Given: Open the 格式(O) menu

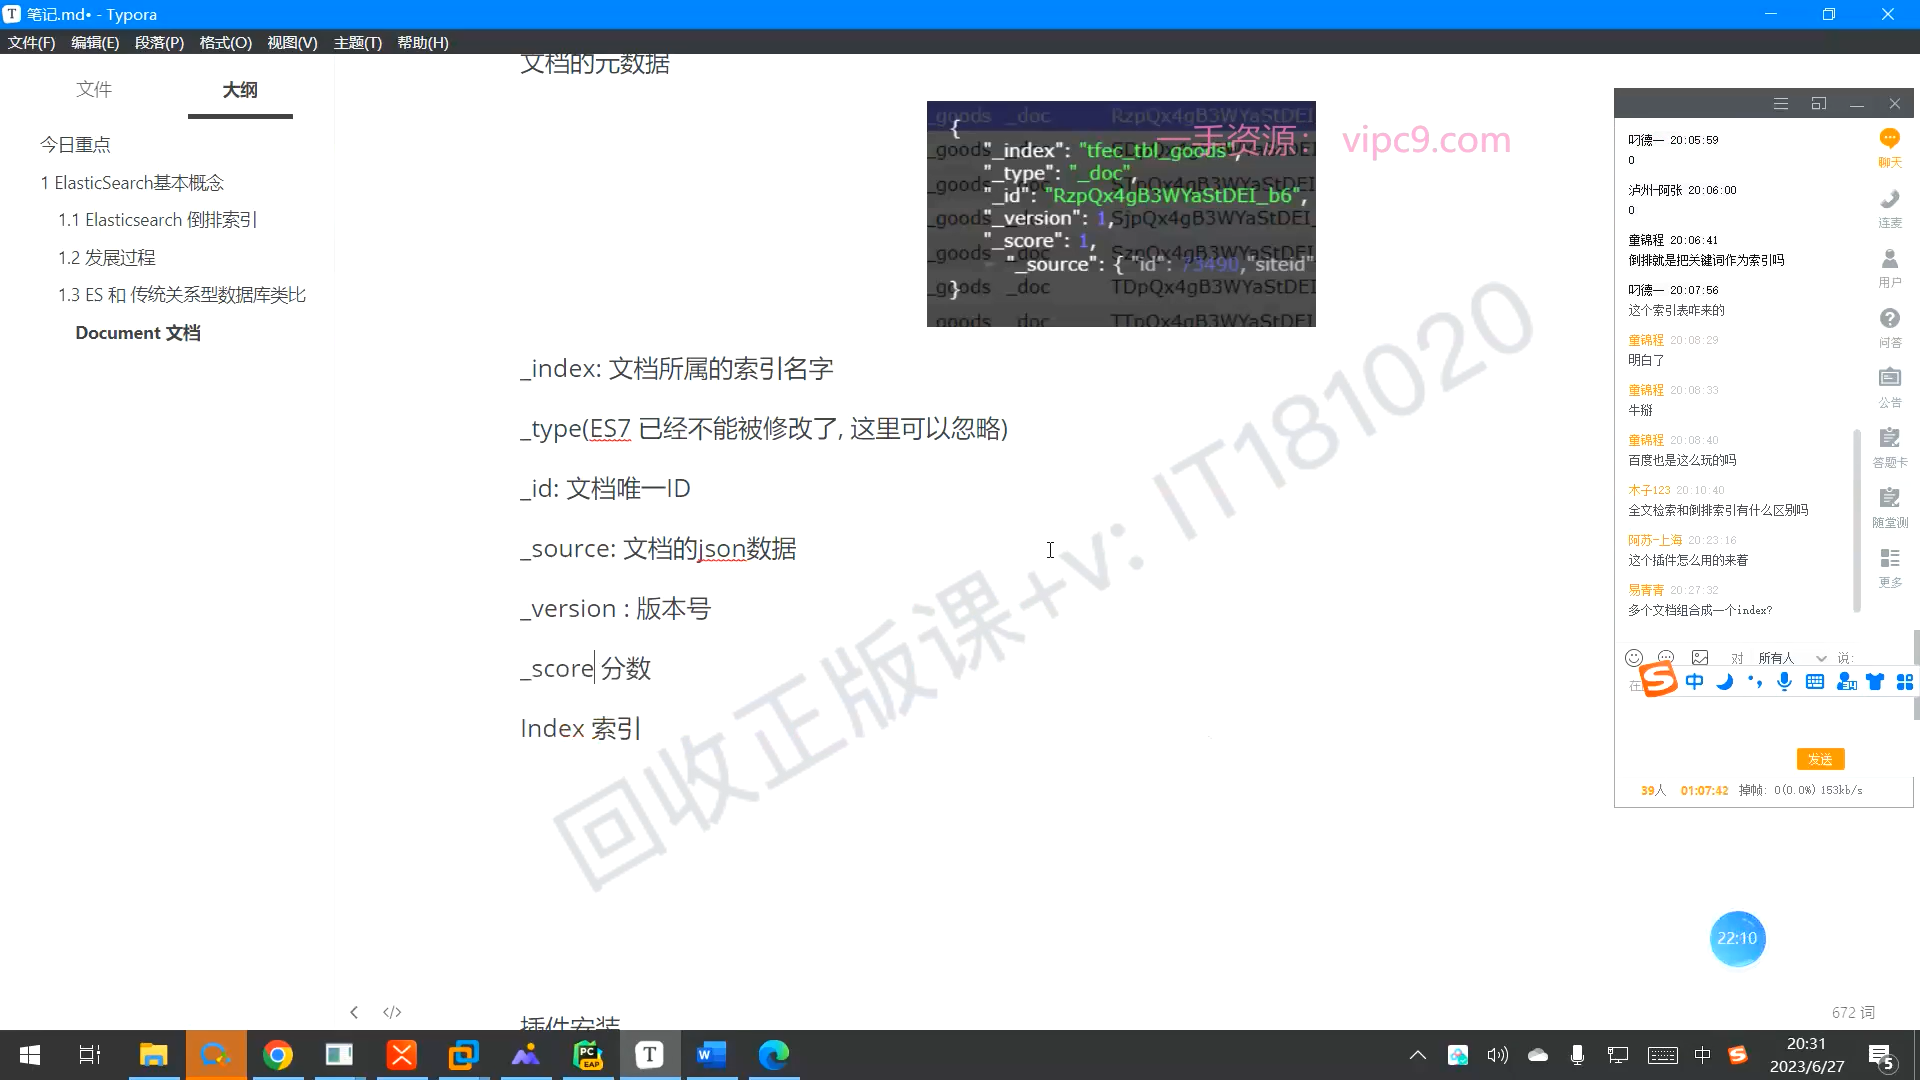Looking at the screenshot, I should pyautogui.click(x=225, y=42).
